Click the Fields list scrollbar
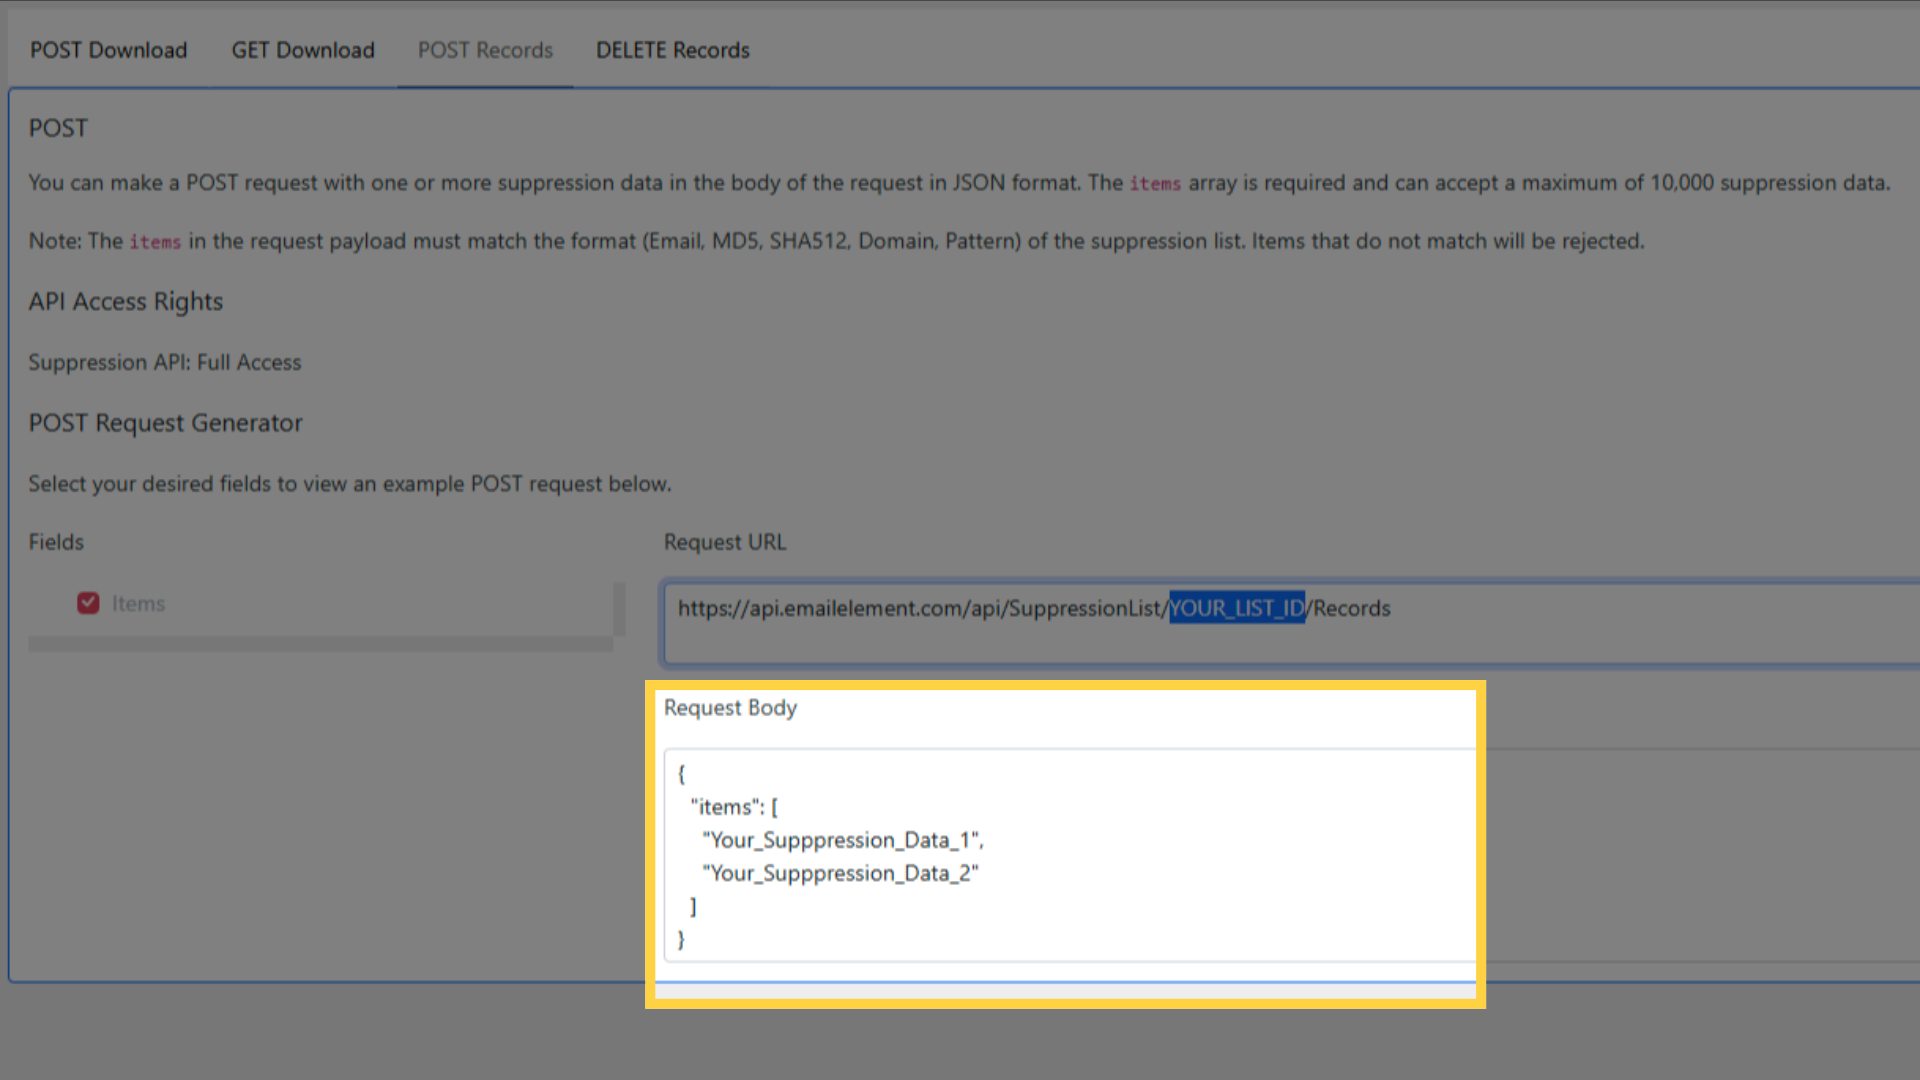Viewport: 1920px width, 1080px height. [619, 608]
